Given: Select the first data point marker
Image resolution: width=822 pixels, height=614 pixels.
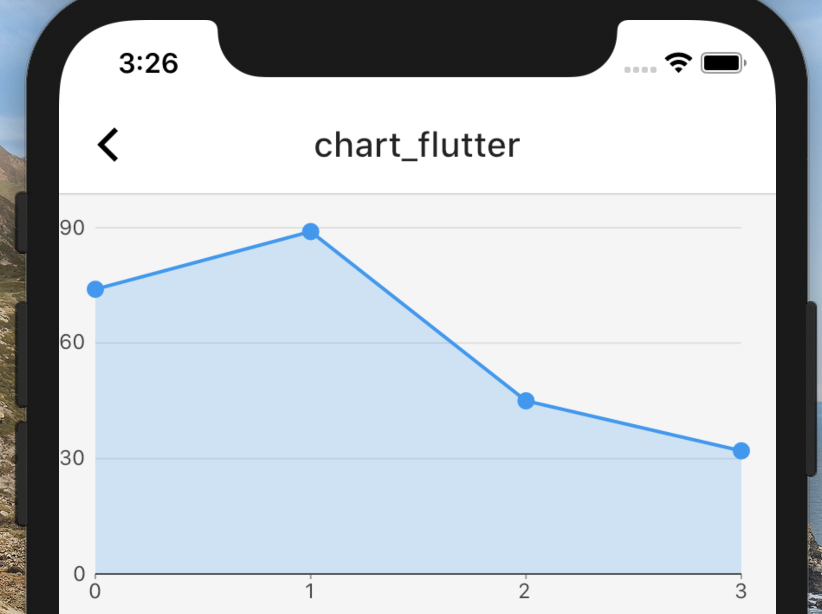Looking at the screenshot, I should point(94,288).
